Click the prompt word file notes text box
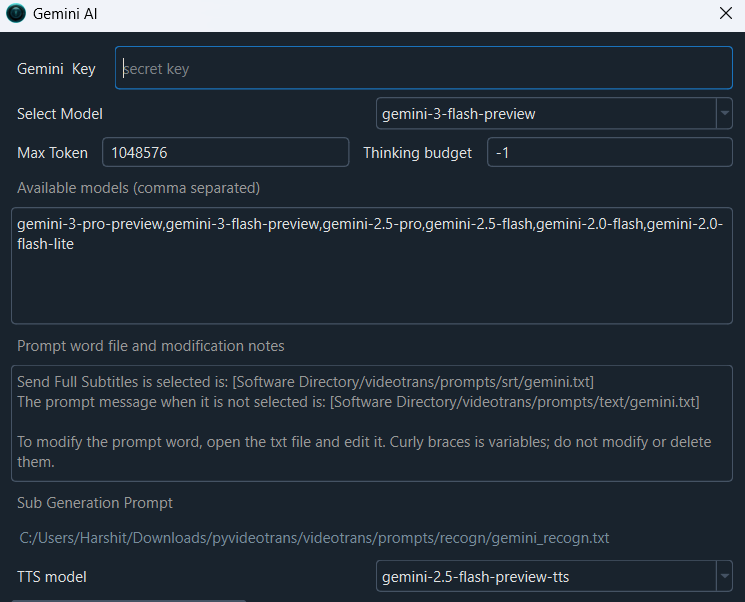The width and height of the screenshot is (745, 602). coord(372,423)
